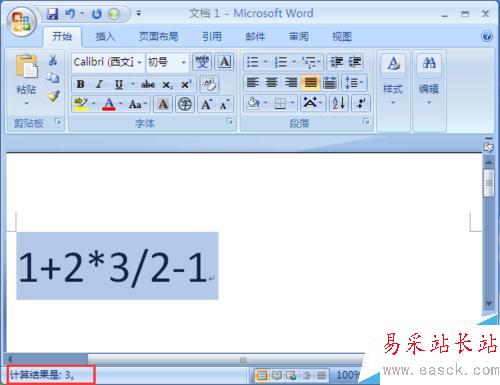The height and width of the screenshot is (385, 500).
Task: Activate the Format Painter brush
Action: (x=53, y=96)
